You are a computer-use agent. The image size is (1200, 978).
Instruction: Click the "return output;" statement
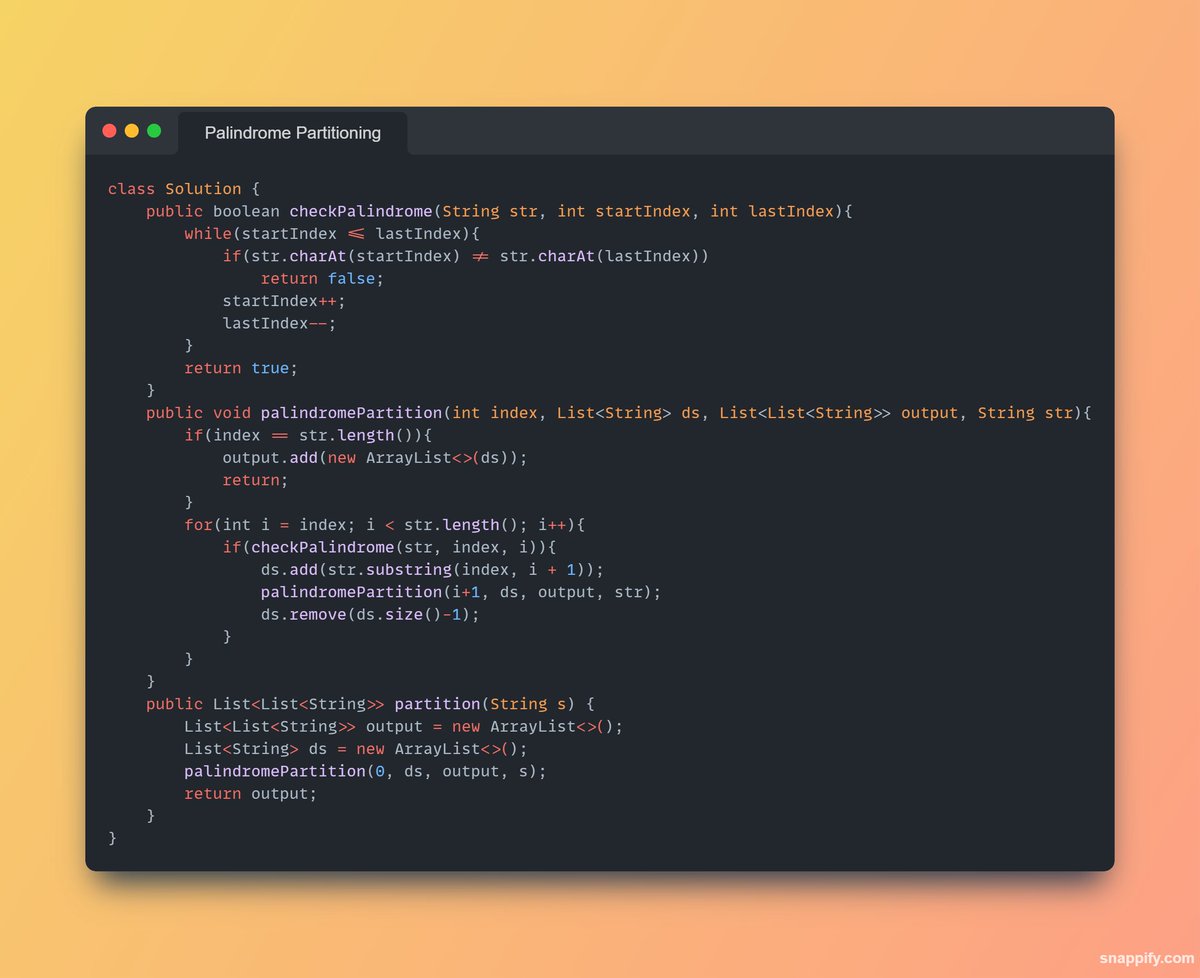pos(250,794)
